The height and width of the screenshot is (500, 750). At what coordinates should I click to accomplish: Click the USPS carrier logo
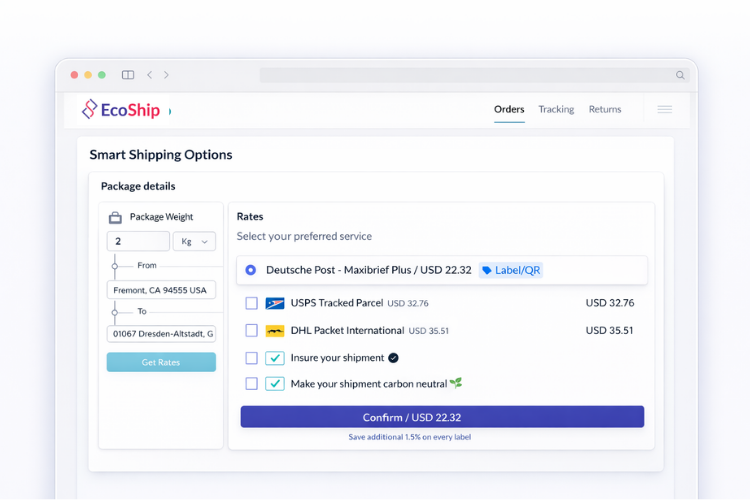(275, 303)
